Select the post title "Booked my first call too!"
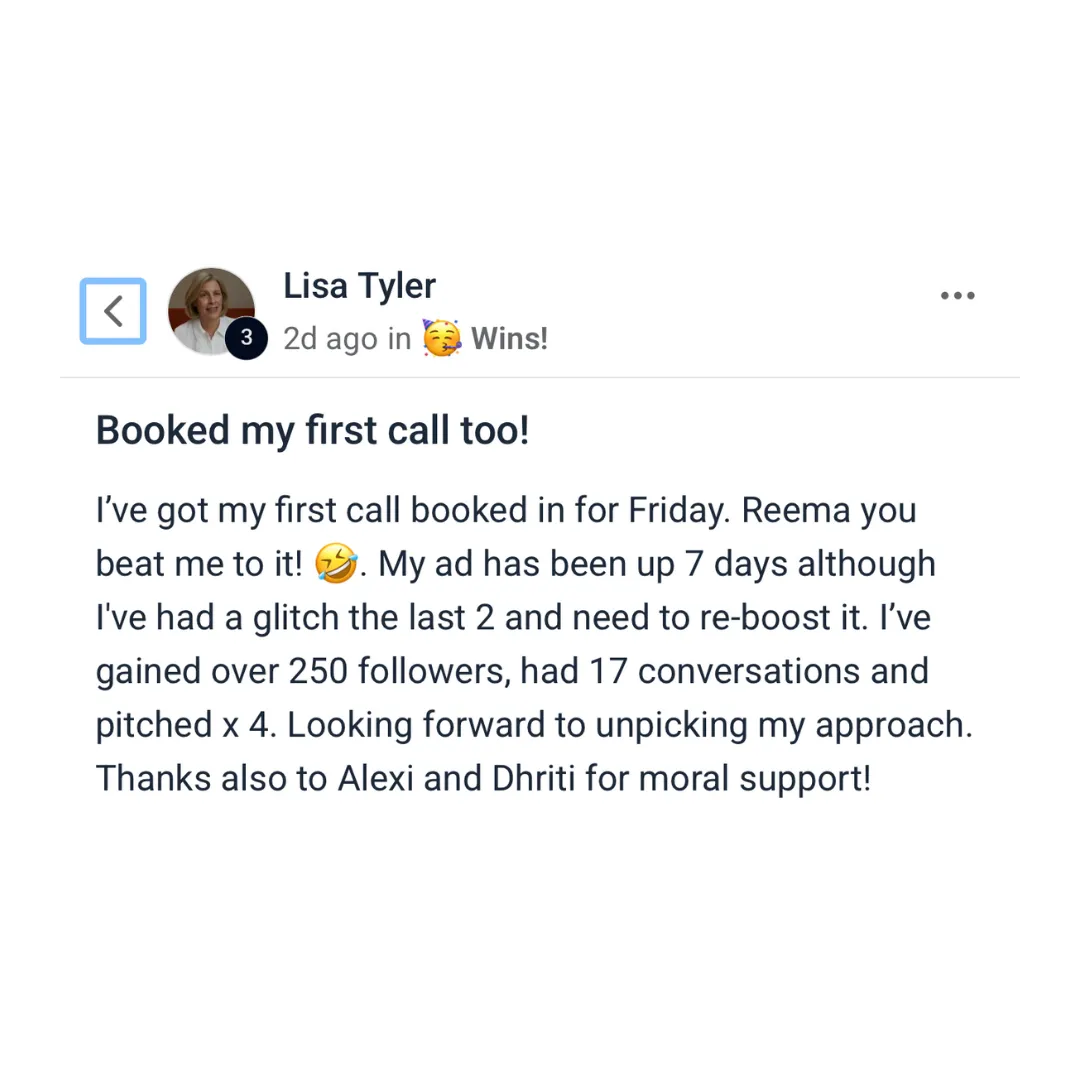This screenshot has width=1080, height=1080. 313,431
